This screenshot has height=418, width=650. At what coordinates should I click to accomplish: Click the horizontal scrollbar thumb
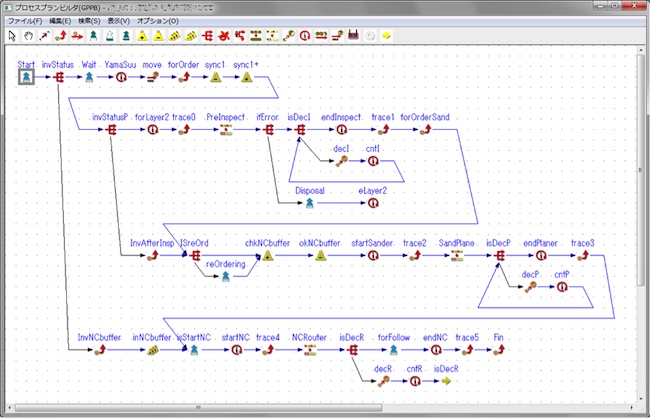pyautogui.click(x=198, y=408)
